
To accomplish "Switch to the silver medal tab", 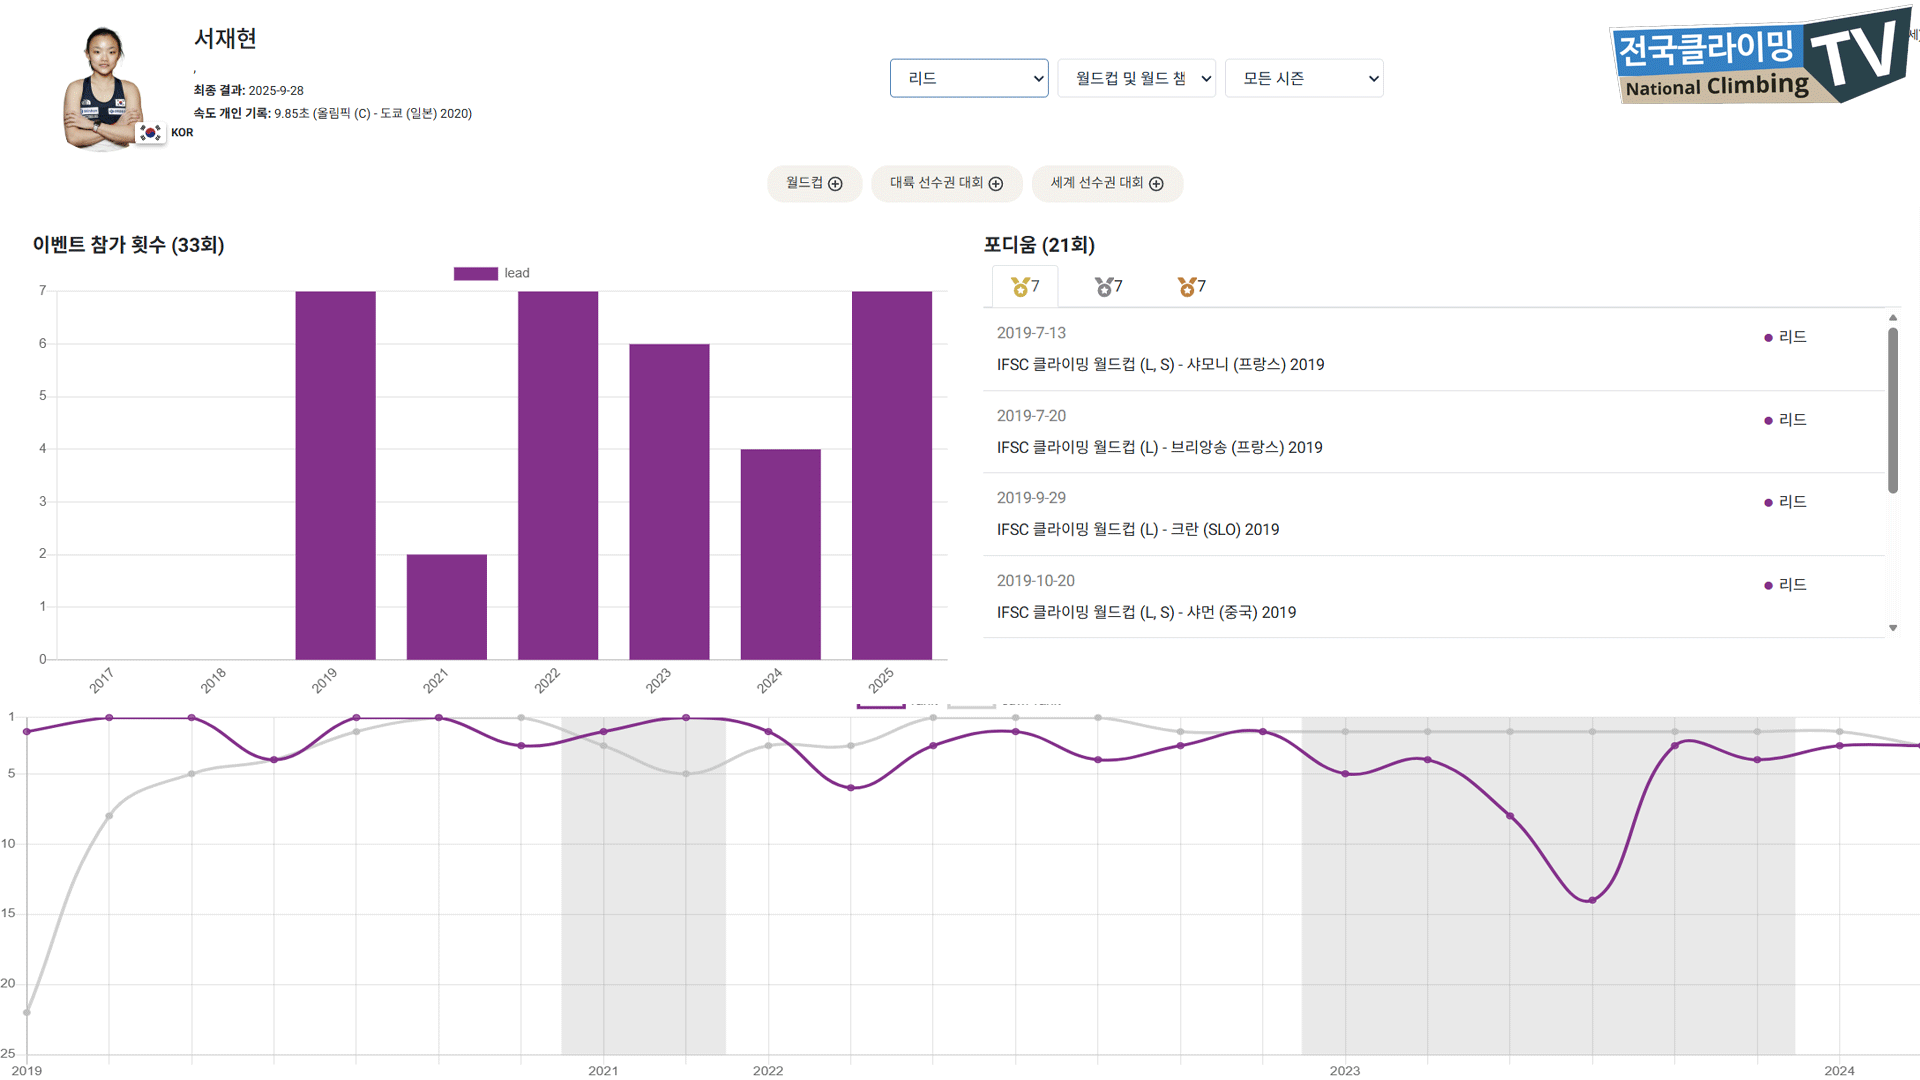I will 1108,287.
